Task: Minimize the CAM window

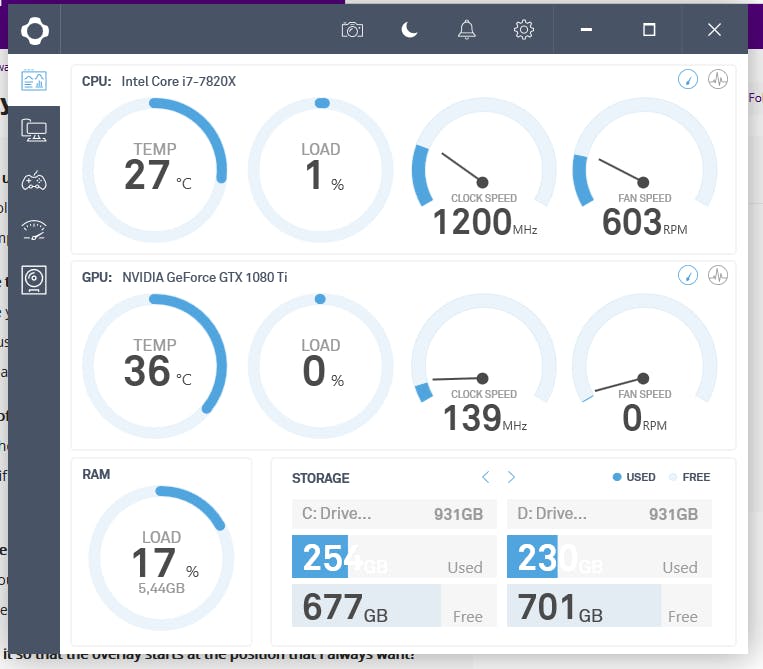Action: pyautogui.click(x=586, y=30)
